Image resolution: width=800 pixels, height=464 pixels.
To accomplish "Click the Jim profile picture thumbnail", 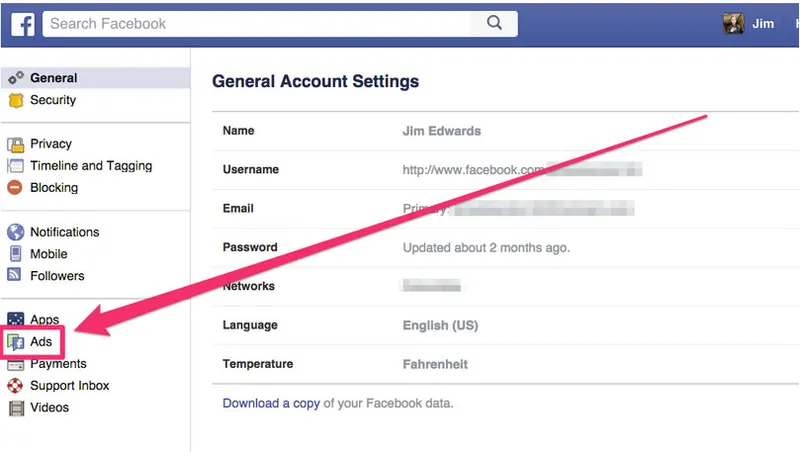I will click(733, 23).
